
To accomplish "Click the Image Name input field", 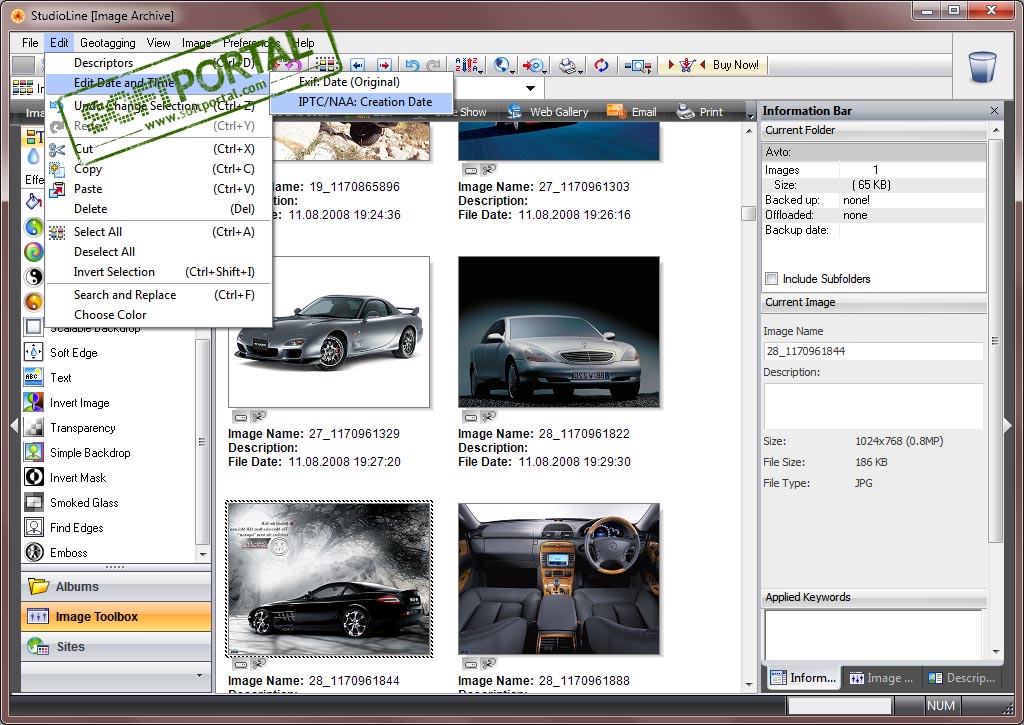I will point(873,351).
